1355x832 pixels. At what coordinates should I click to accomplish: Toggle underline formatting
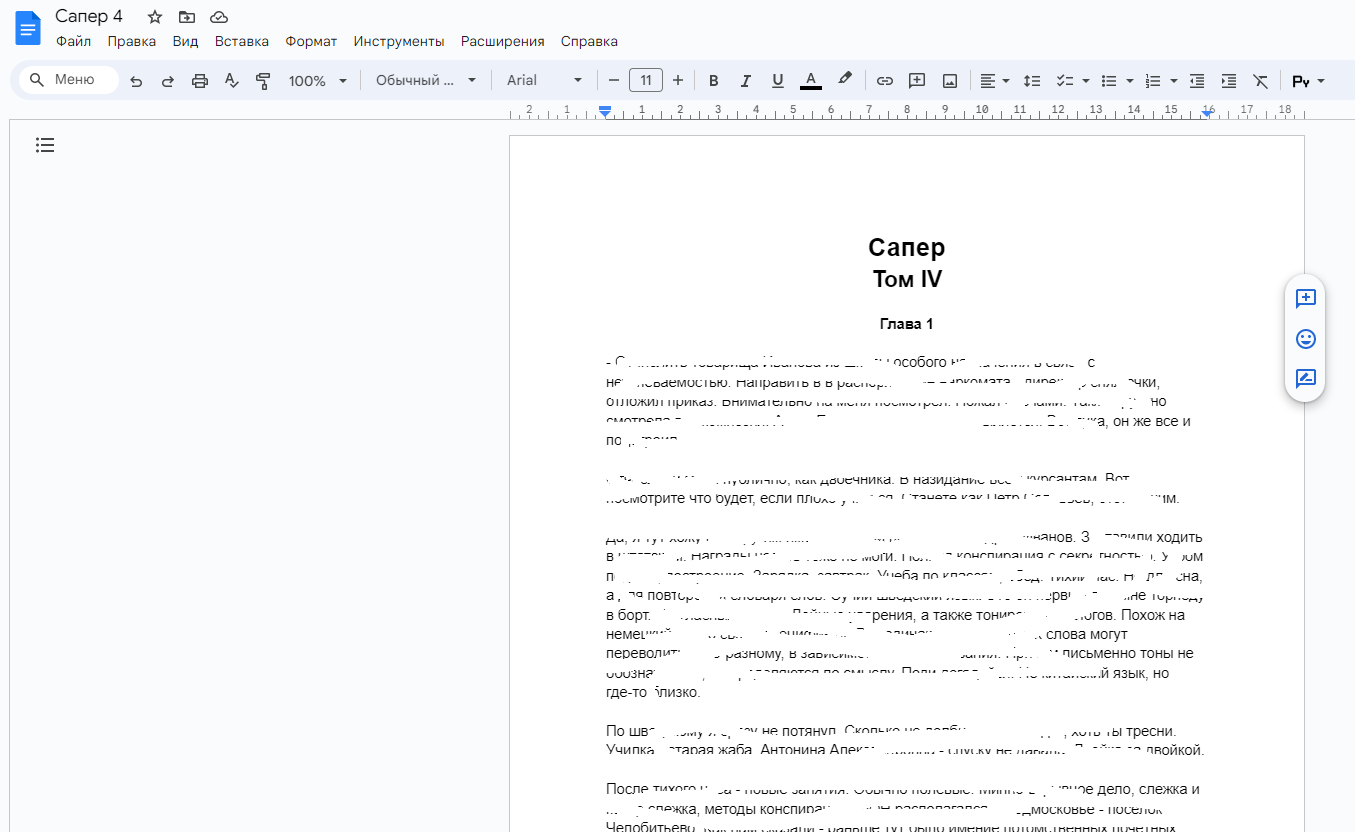[777, 81]
